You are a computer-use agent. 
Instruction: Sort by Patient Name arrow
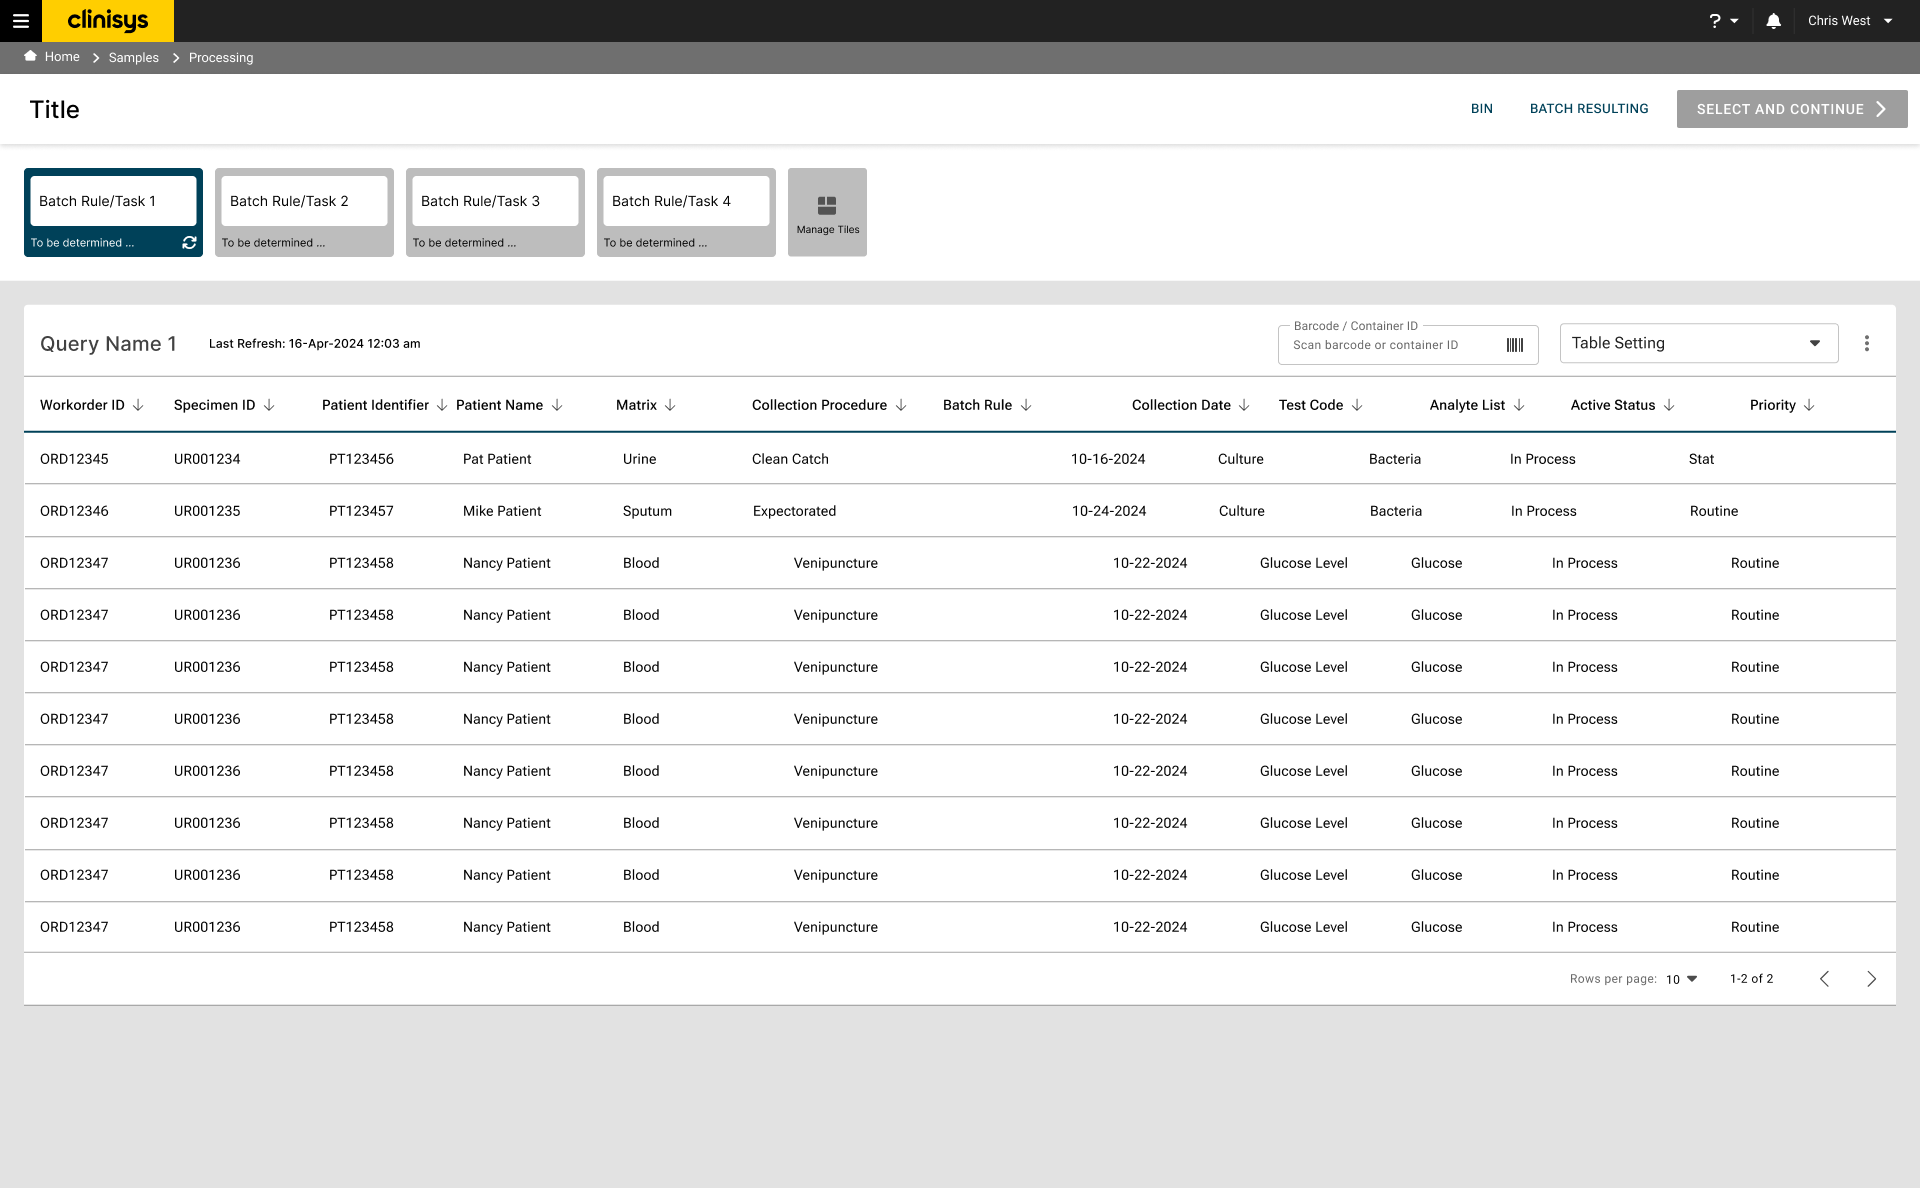tap(557, 405)
